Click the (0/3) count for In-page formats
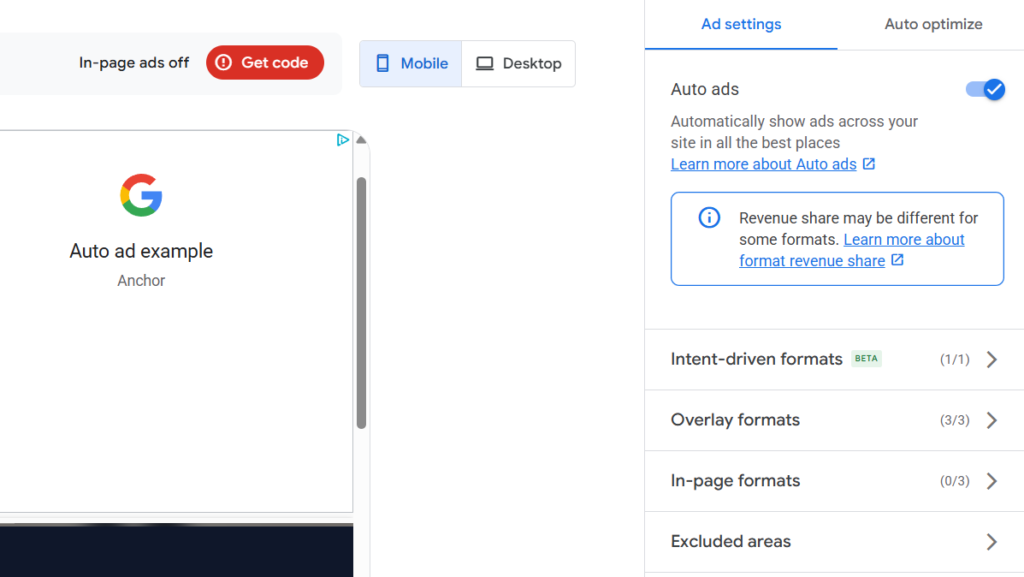 click(955, 481)
